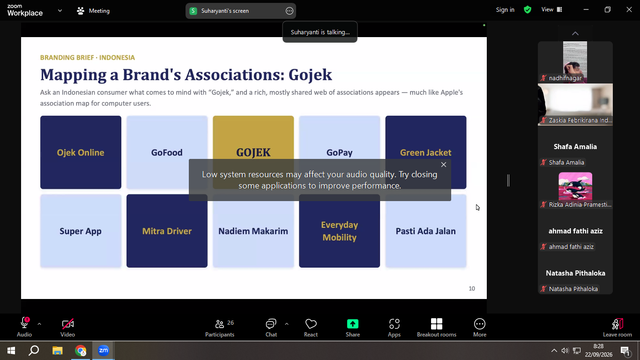Viewport: 640px width, 360px height.
Task: Open the Apps panel
Action: [x=394, y=327]
